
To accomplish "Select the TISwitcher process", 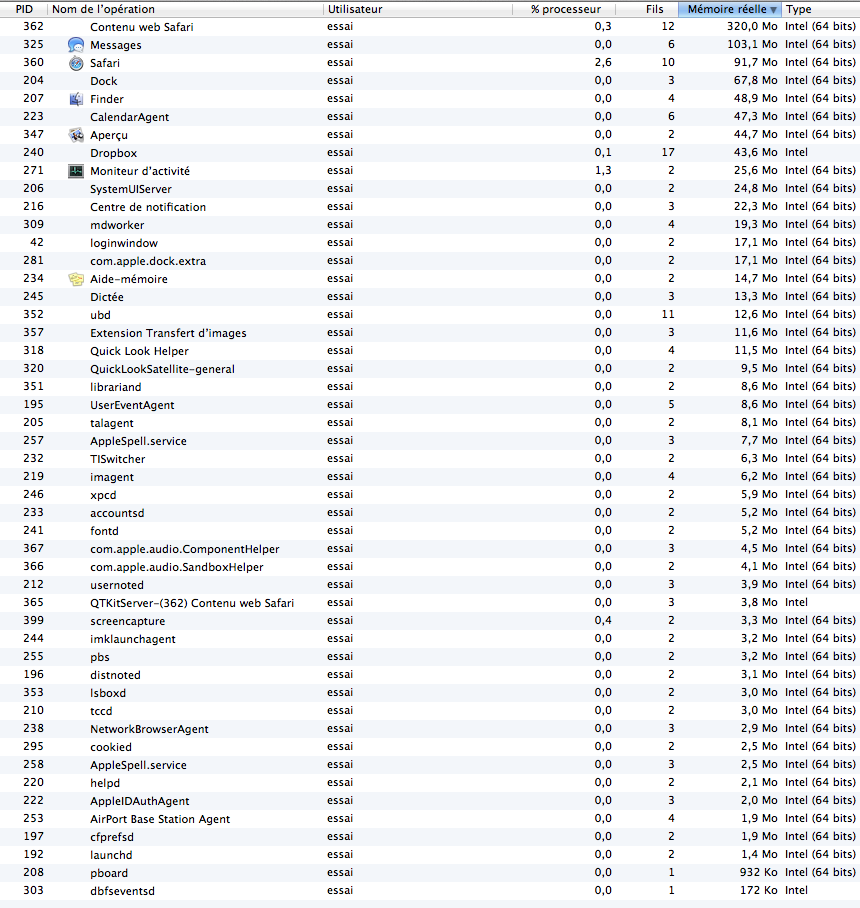I will [430, 459].
